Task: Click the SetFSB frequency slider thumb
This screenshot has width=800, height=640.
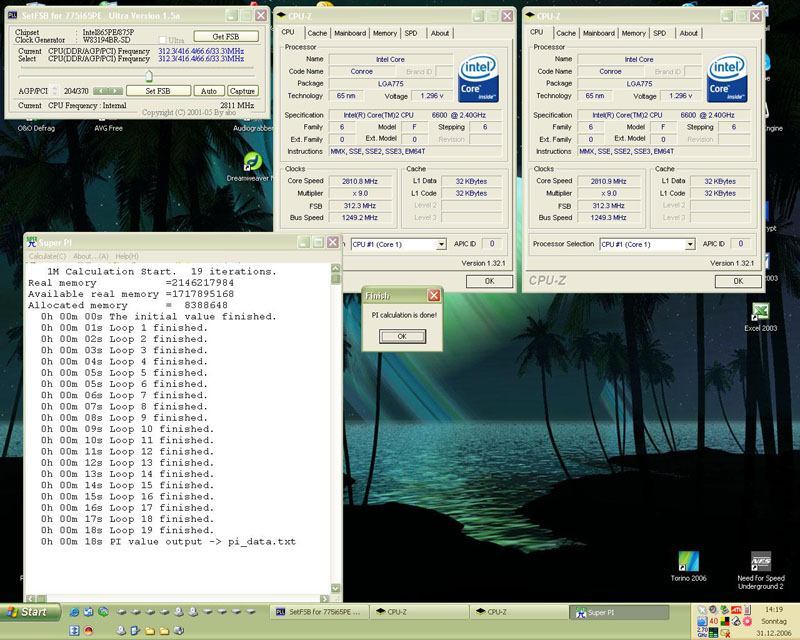Action: (x=148, y=76)
